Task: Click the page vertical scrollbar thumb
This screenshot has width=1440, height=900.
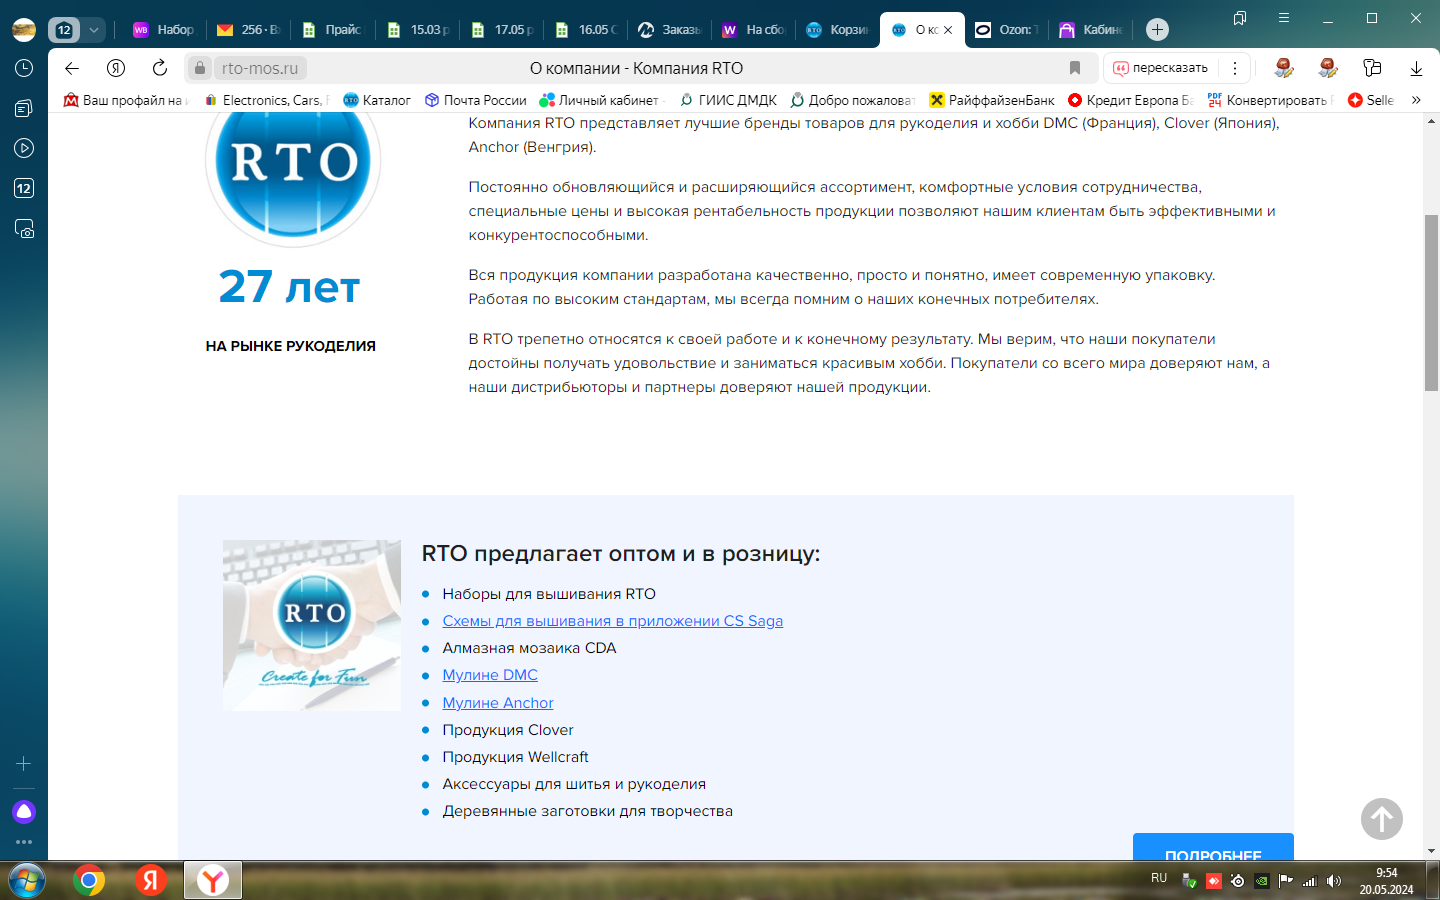Action: [1431, 303]
